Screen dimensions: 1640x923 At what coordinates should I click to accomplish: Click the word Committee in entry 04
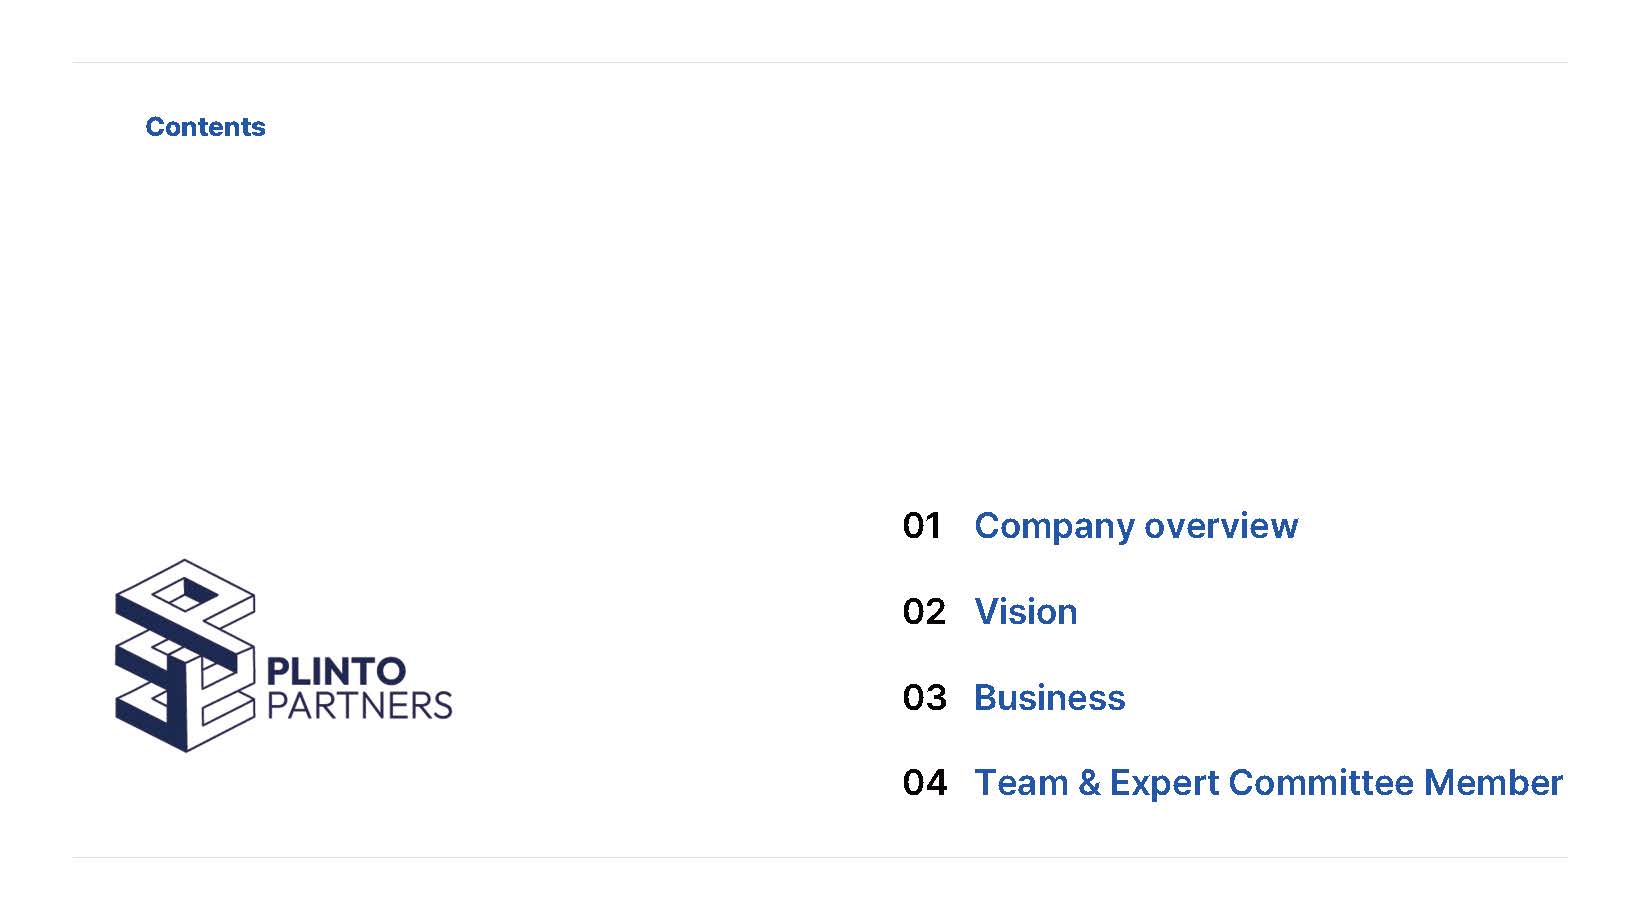coord(1321,782)
